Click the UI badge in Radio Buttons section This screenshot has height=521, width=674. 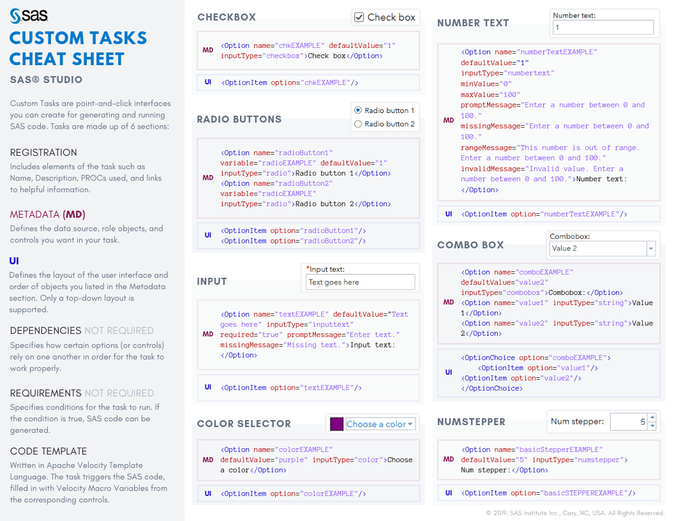(208, 235)
